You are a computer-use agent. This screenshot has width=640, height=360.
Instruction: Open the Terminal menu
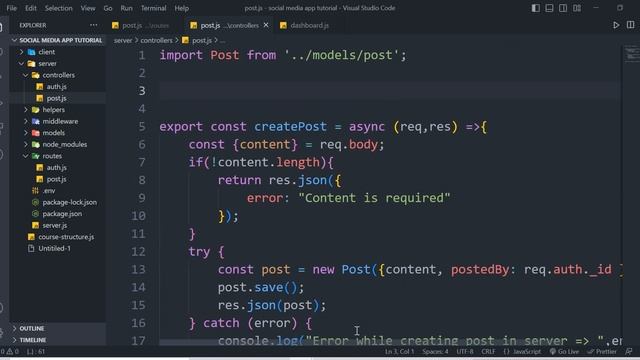point(153,8)
